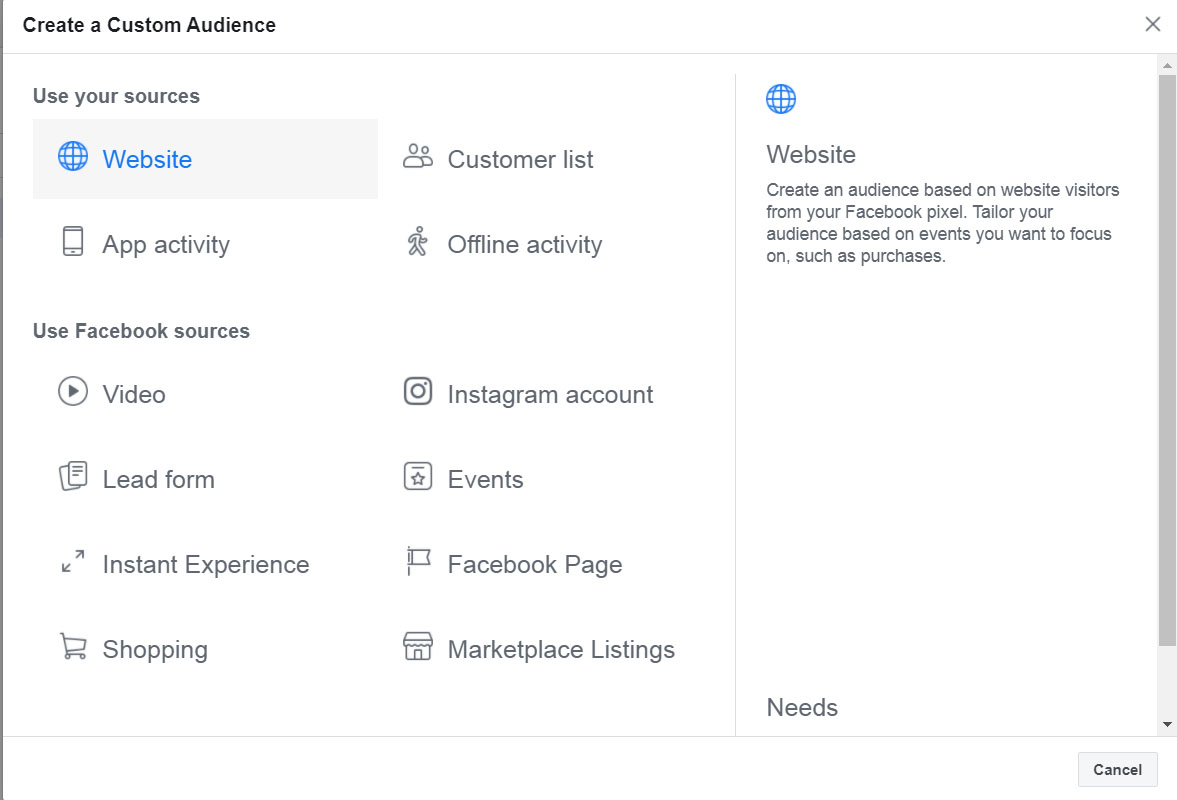Click the Events star calendar icon
This screenshot has height=800, width=1177.
418,477
